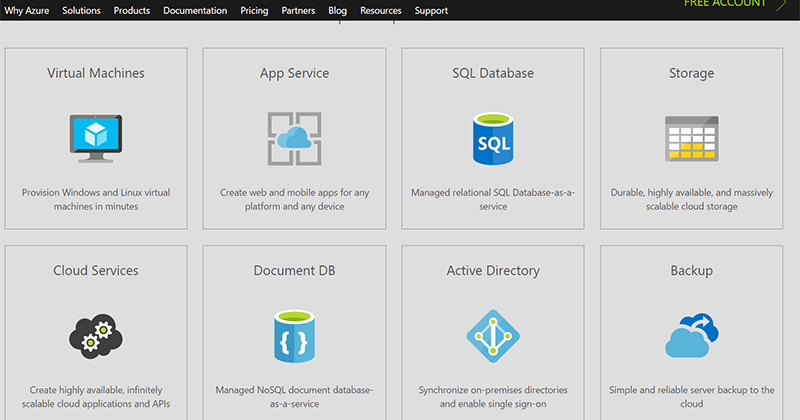Select the Cloud Services heading

point(96,270)
